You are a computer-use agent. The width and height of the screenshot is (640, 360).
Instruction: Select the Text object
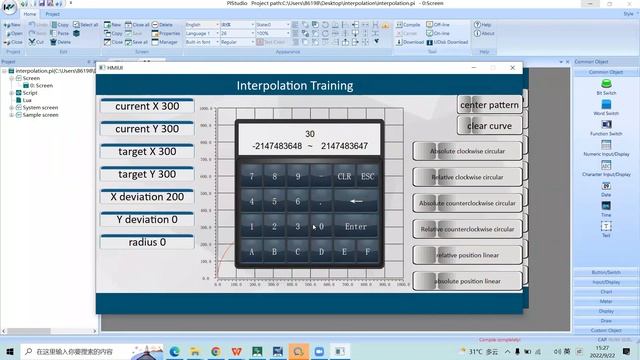[606, 229]
